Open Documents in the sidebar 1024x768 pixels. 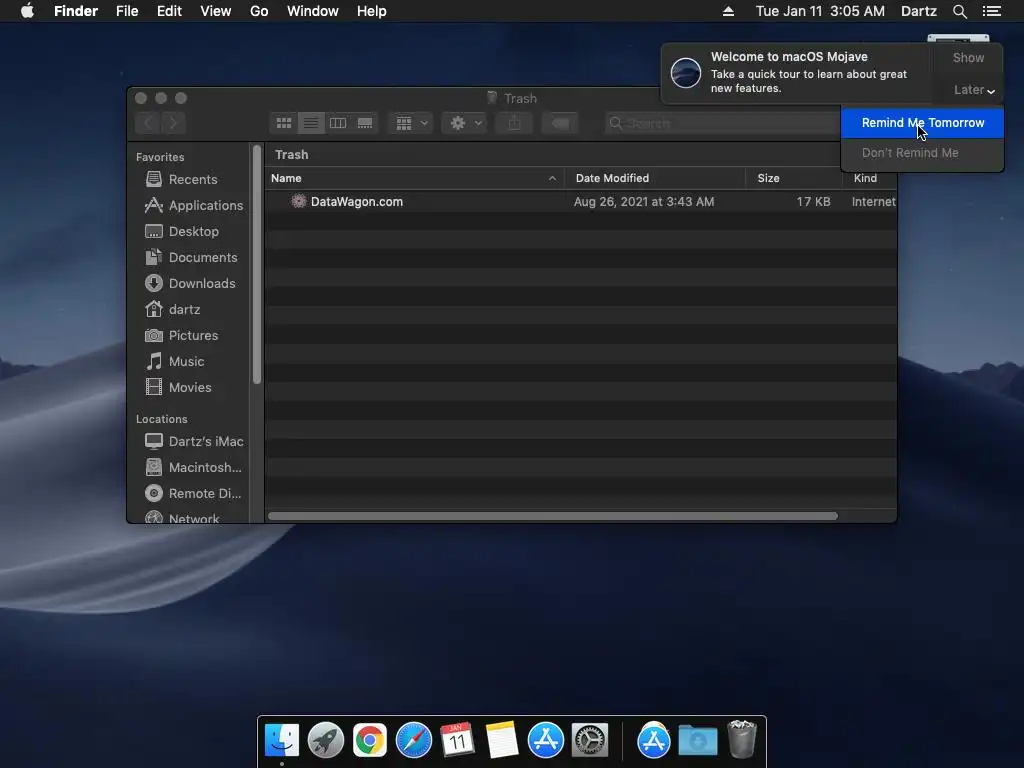191,257
